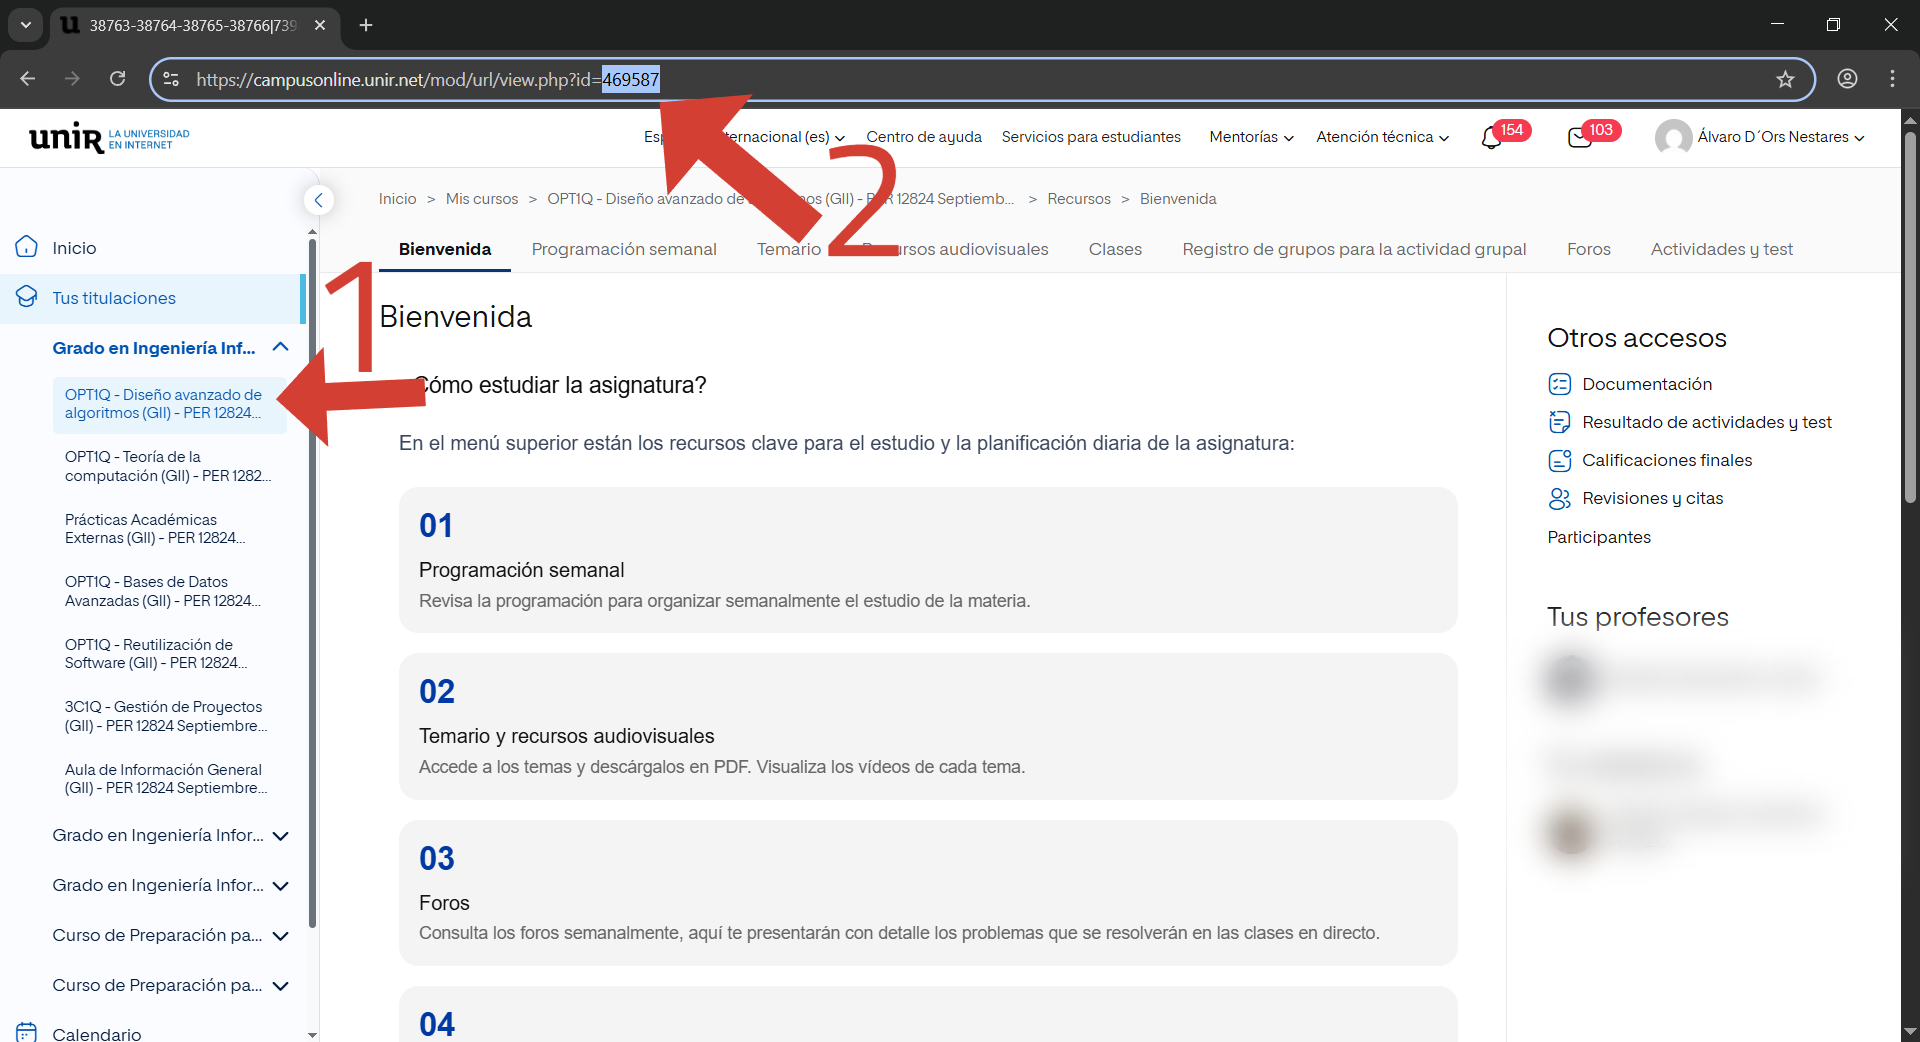Viewport: 1920px width, 1042px height.
Task: Open the Atención técnica dropdown menu
Action: 1382,137
